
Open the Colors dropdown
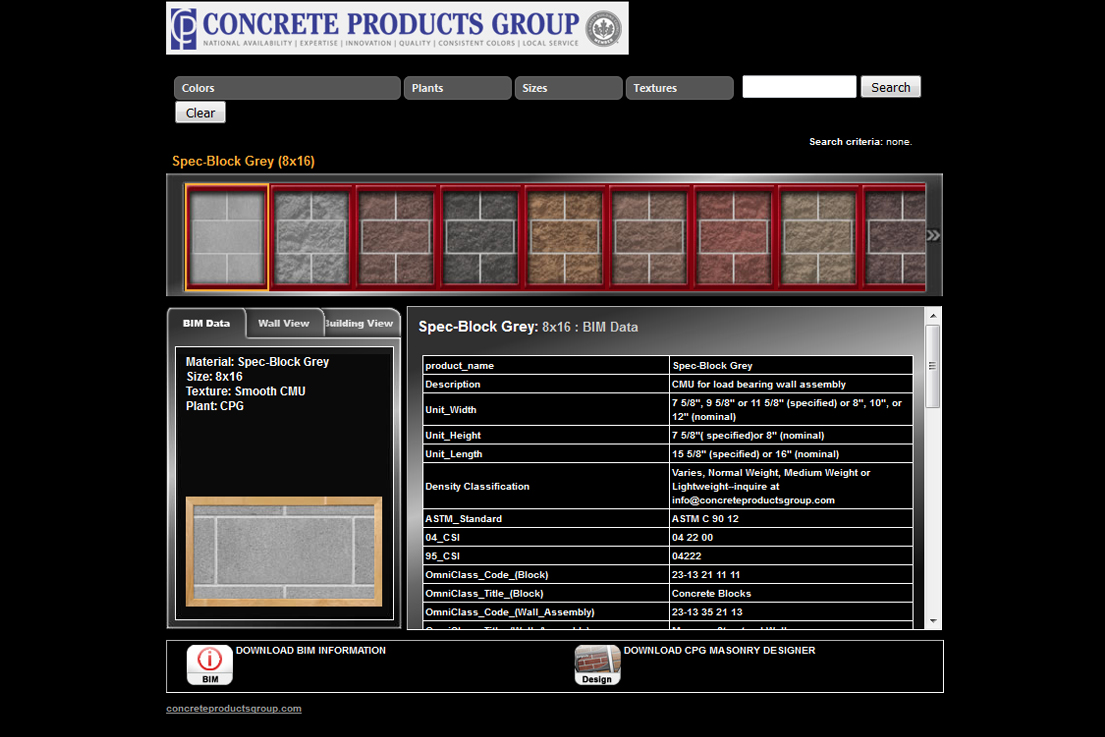pyautogui.click(x=287, y=88)
